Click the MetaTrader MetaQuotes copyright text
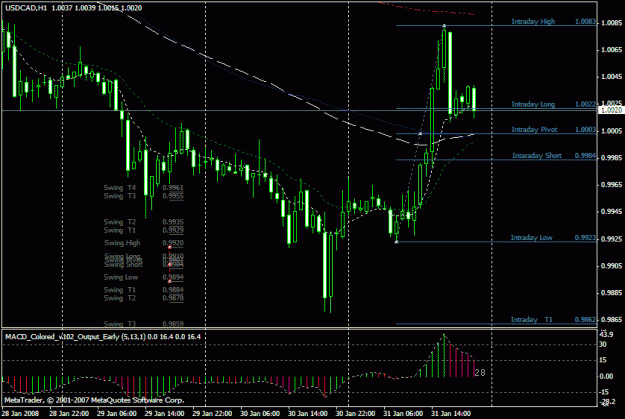 [x=94, y=400]
